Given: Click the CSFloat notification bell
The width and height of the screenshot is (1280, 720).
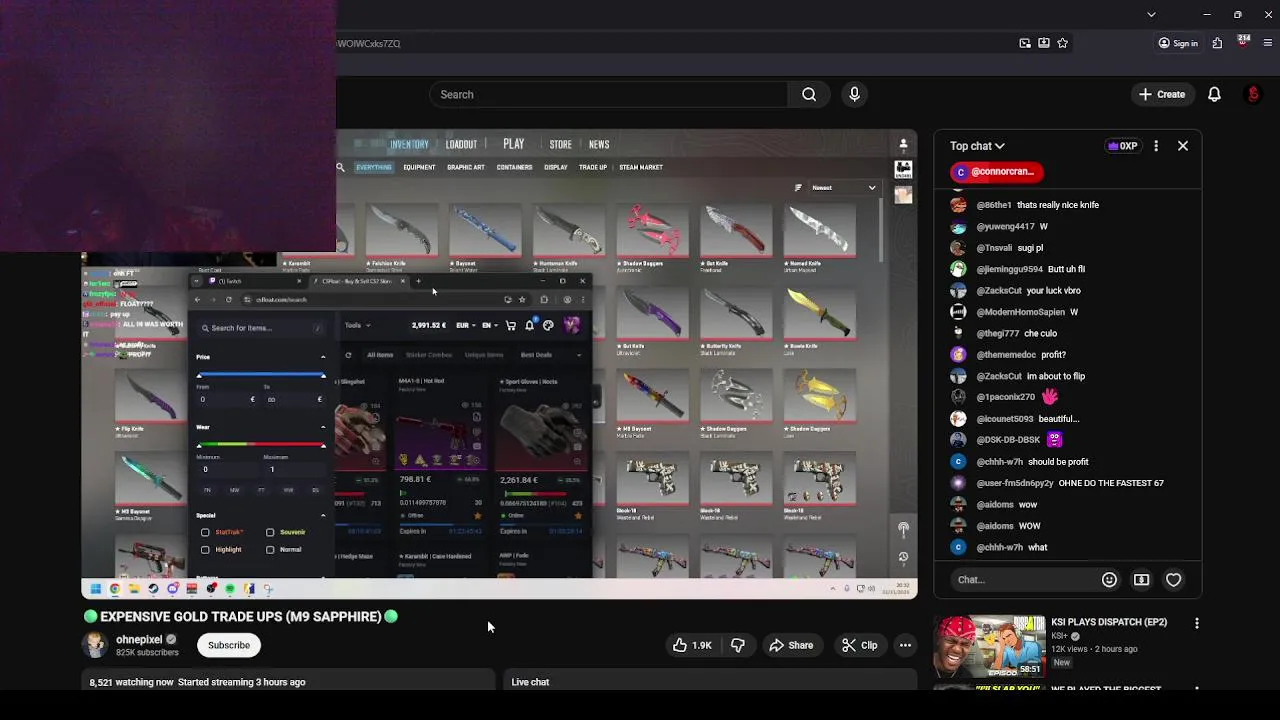Looking at the screenshot, I should [530, 325].
